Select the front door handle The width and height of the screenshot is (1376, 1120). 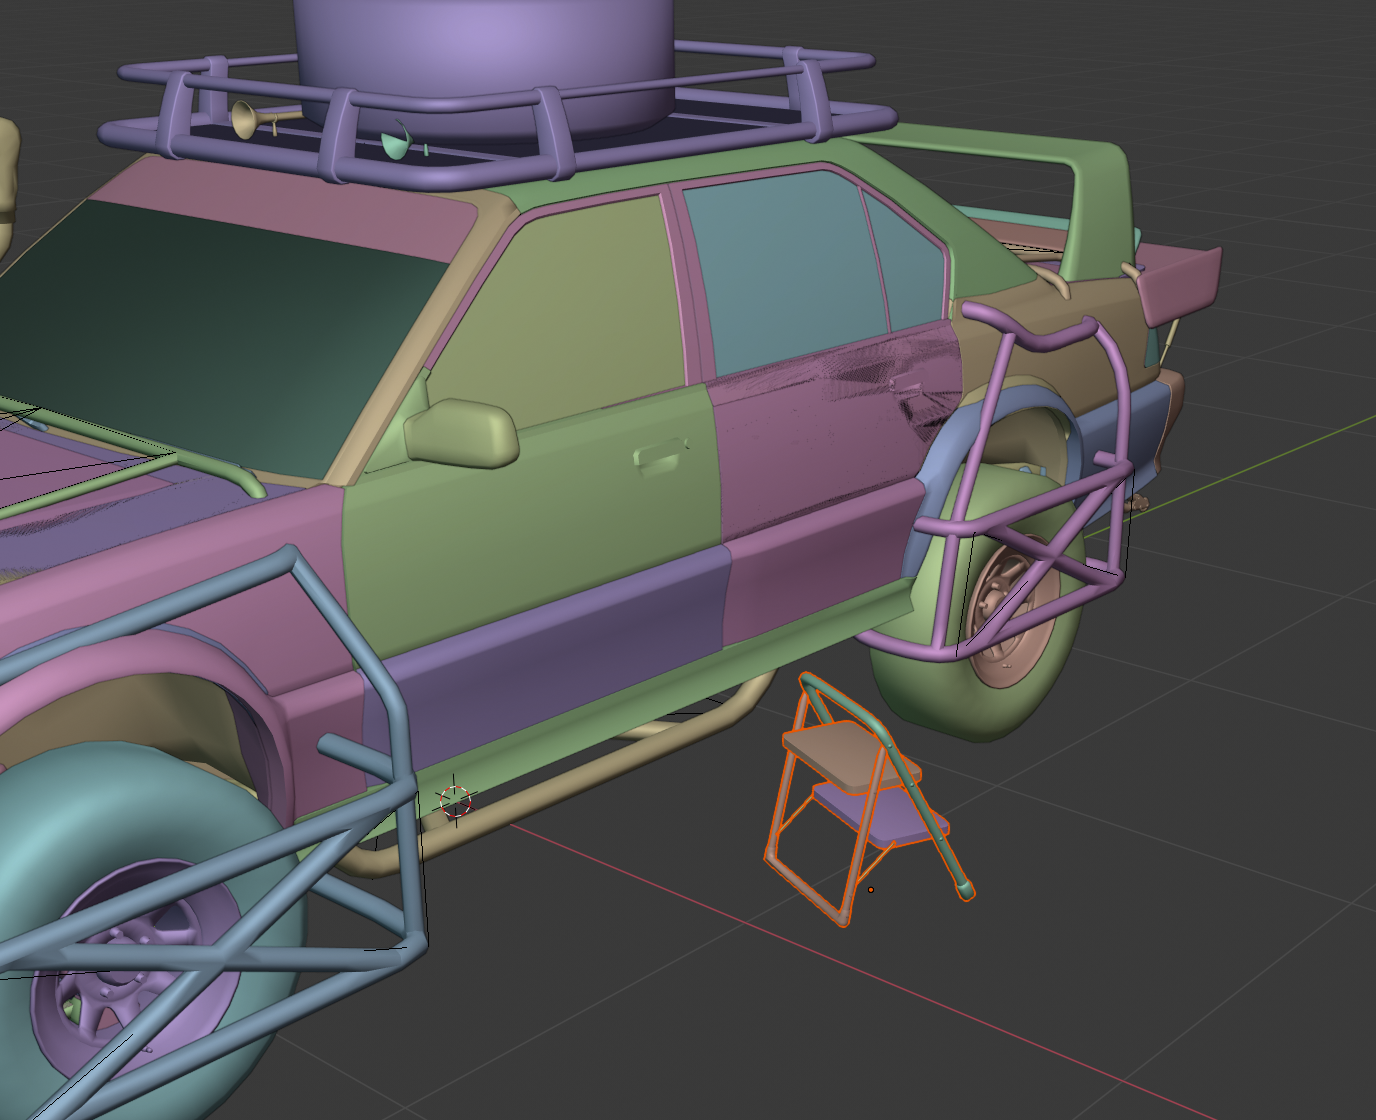(660, 457)
